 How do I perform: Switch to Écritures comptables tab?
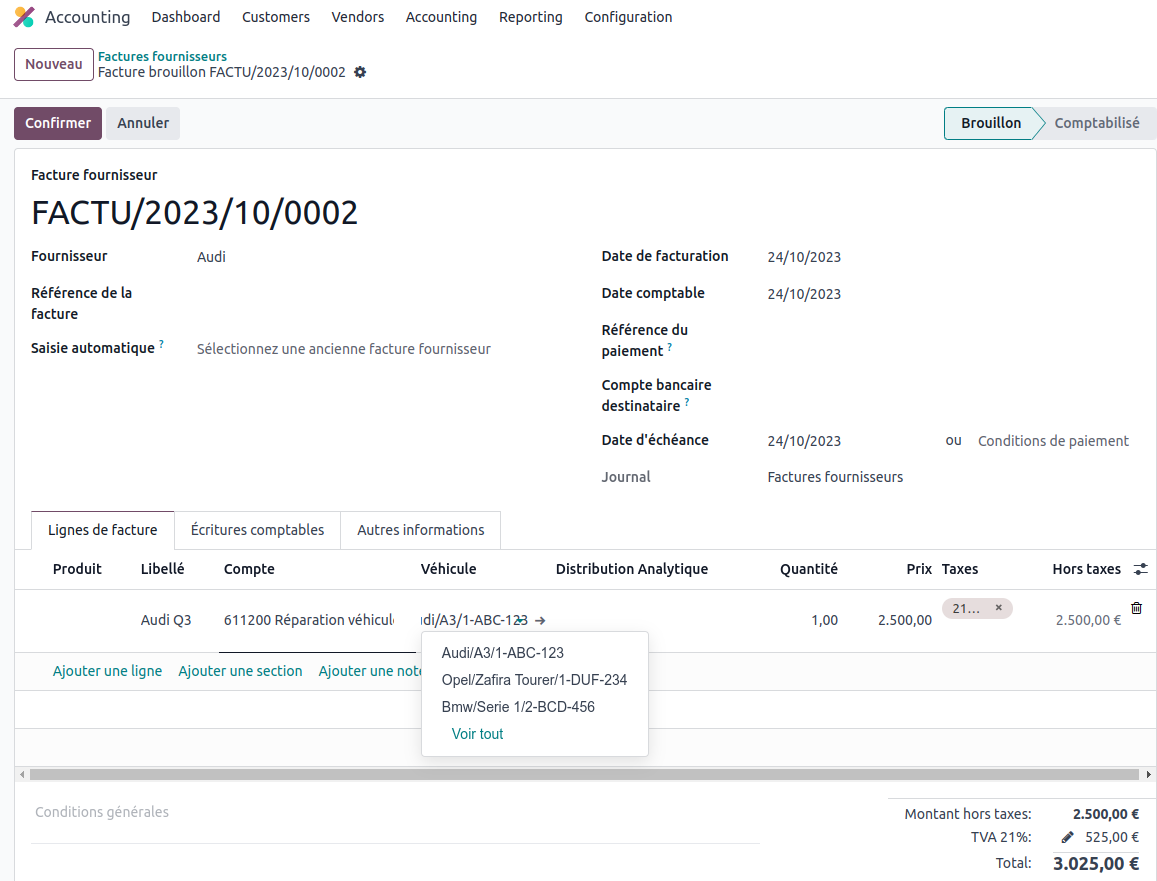click(x=258, y=530)
